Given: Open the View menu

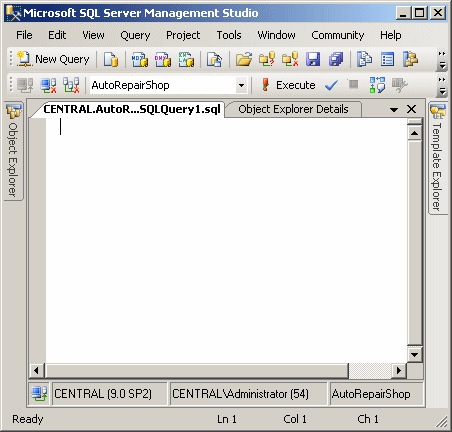Looking at the screenshot, I should tap(93, 35).
